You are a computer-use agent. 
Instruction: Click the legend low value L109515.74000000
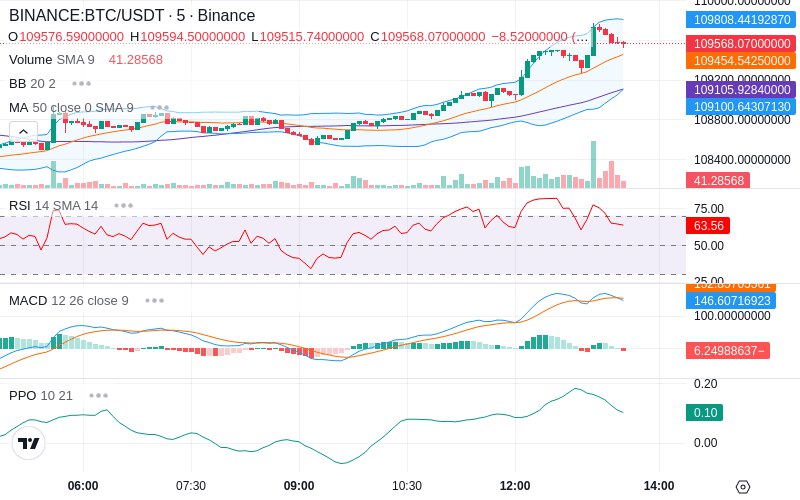308,37
